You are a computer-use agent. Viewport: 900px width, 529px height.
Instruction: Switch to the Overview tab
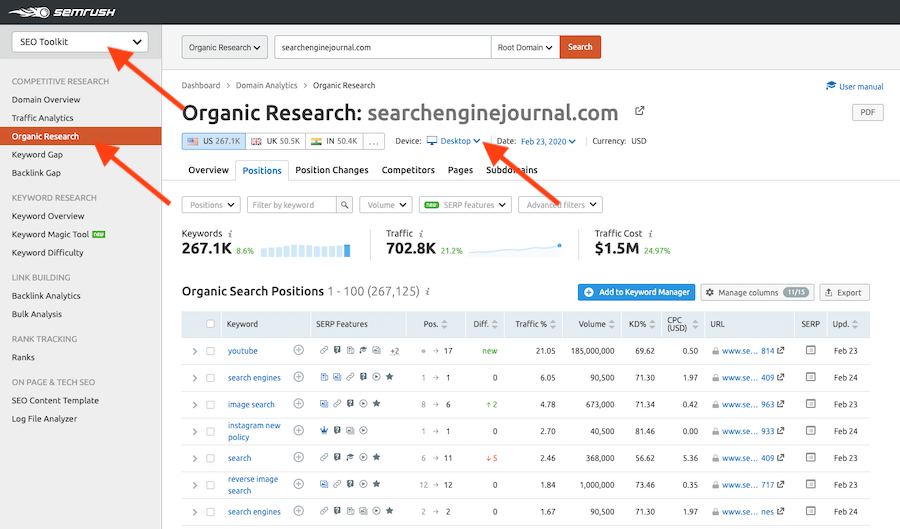(208, 170)
